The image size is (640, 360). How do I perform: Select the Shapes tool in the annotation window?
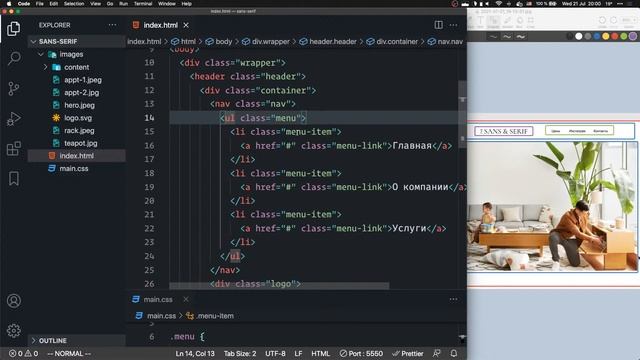click(x=493, y=22)
